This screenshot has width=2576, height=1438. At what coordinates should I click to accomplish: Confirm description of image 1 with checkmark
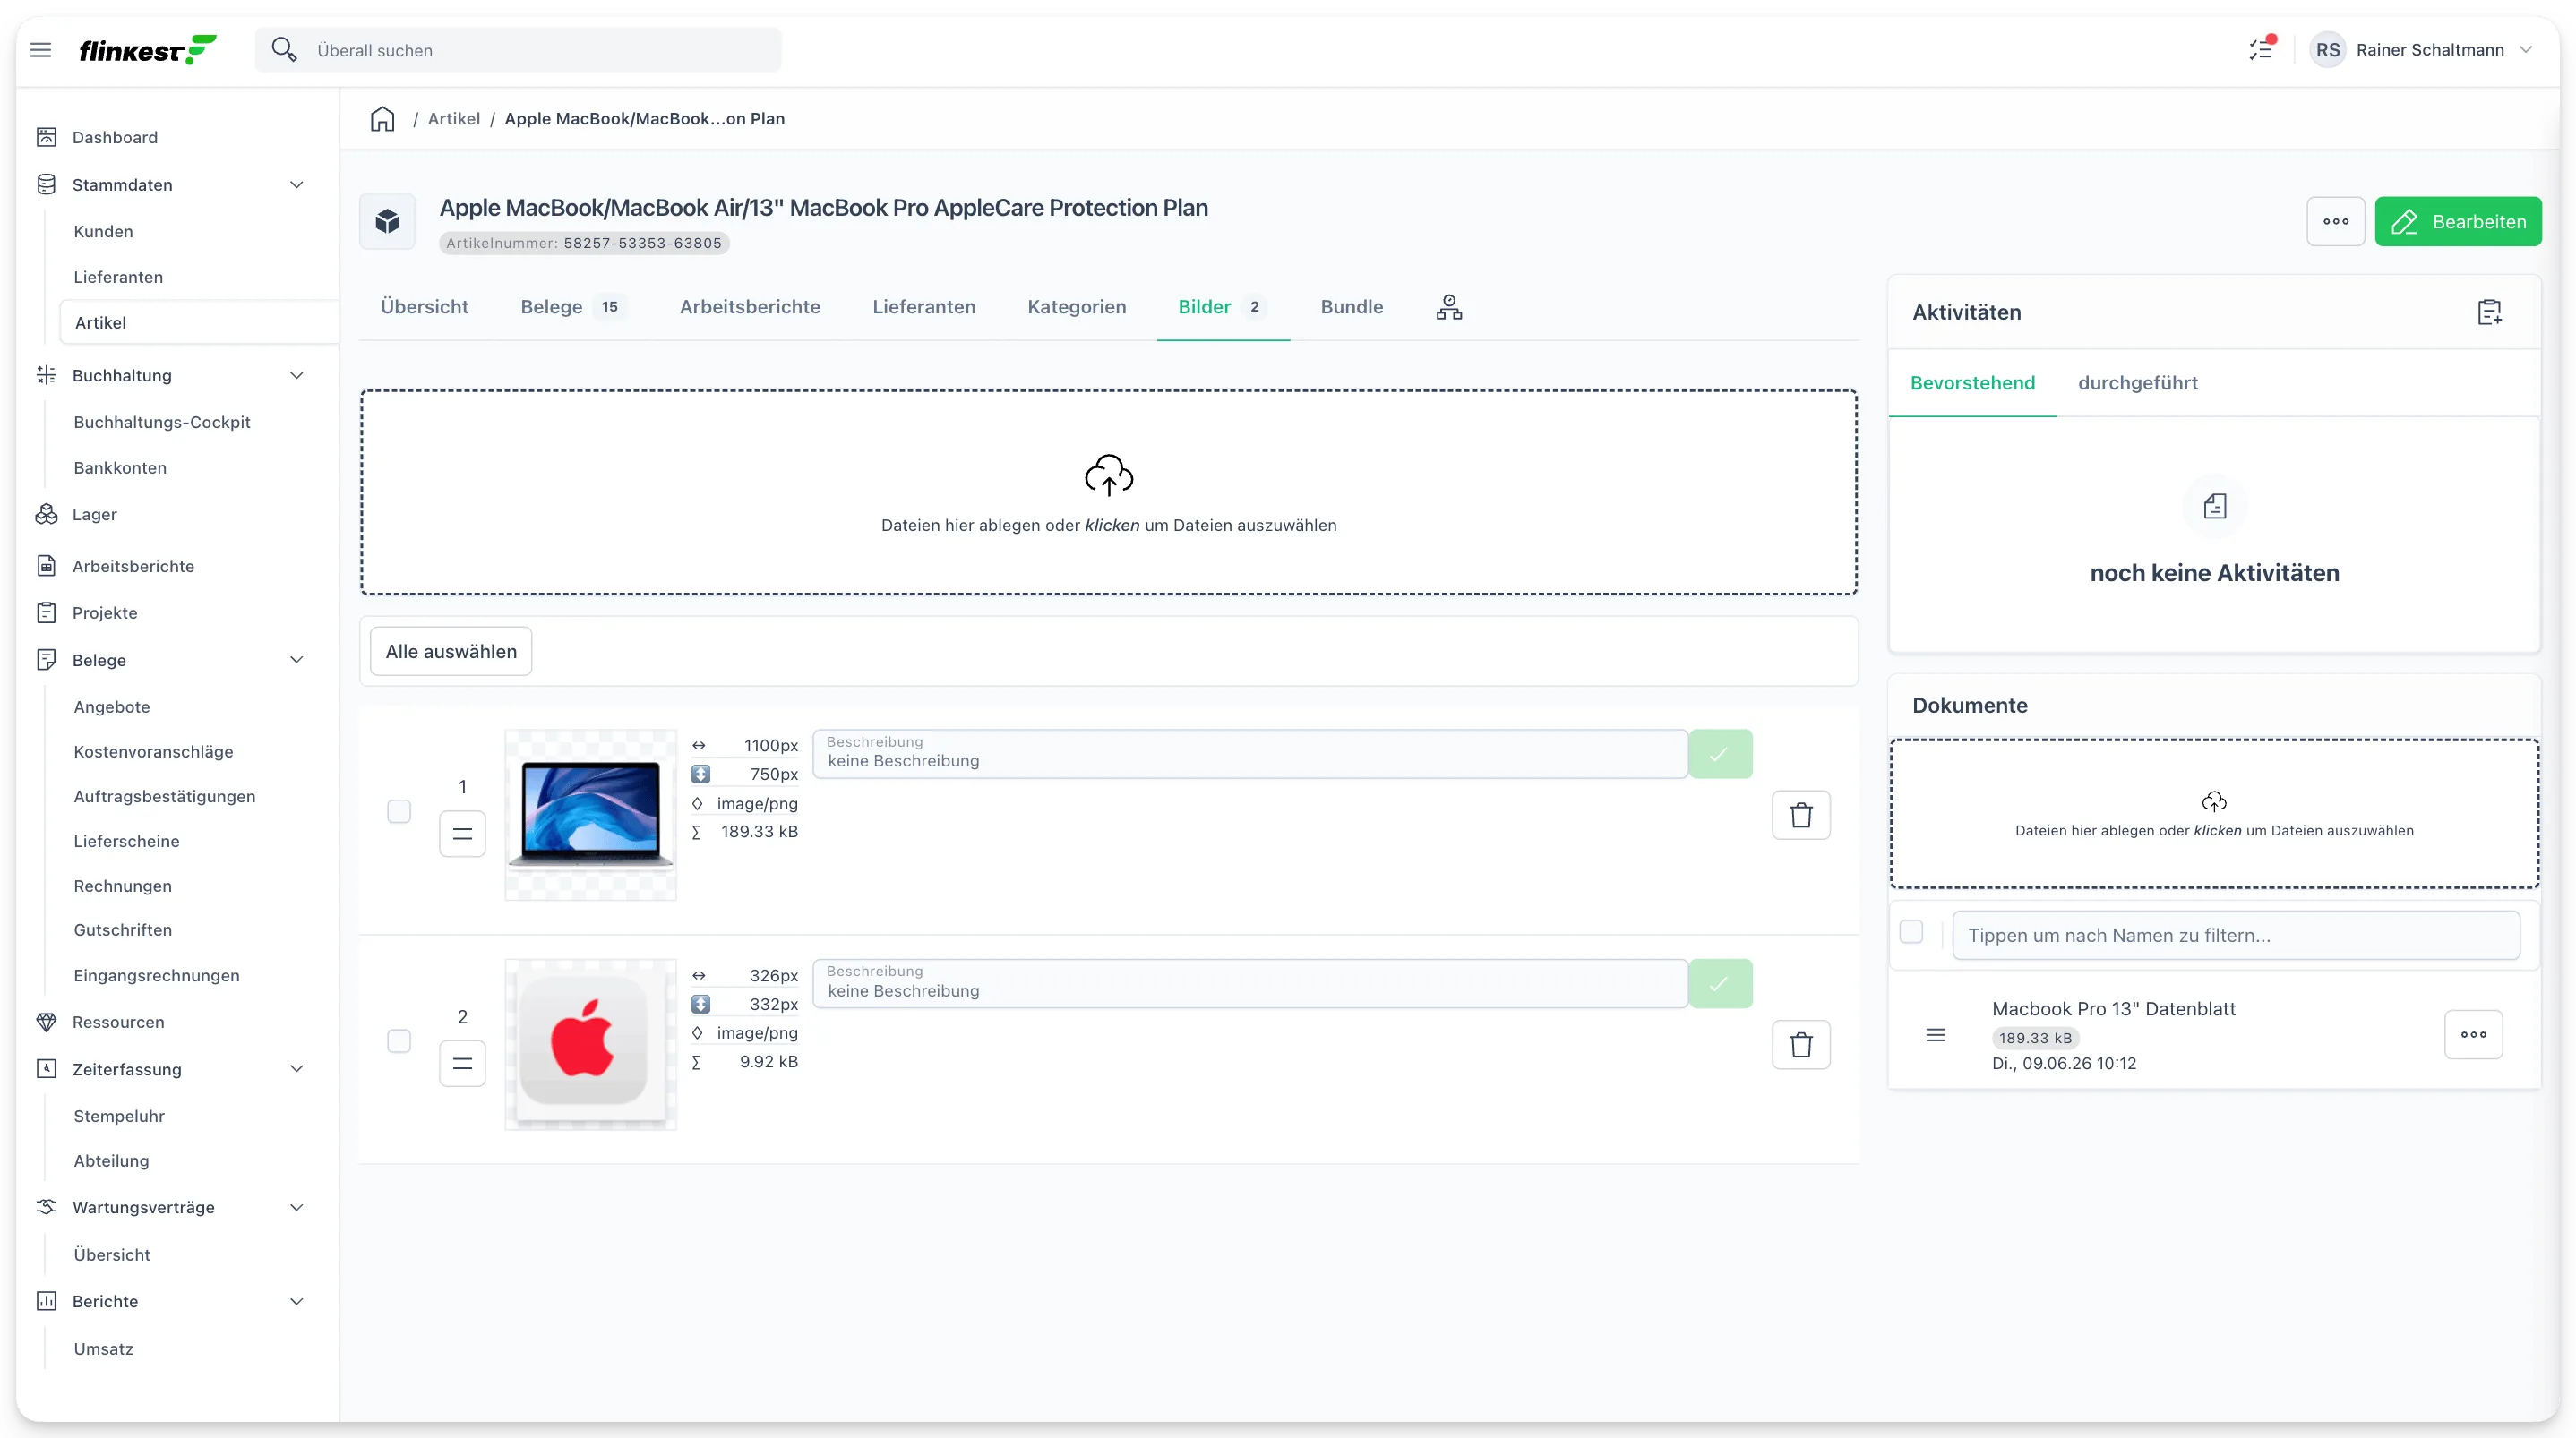(x=1720, y=754)
